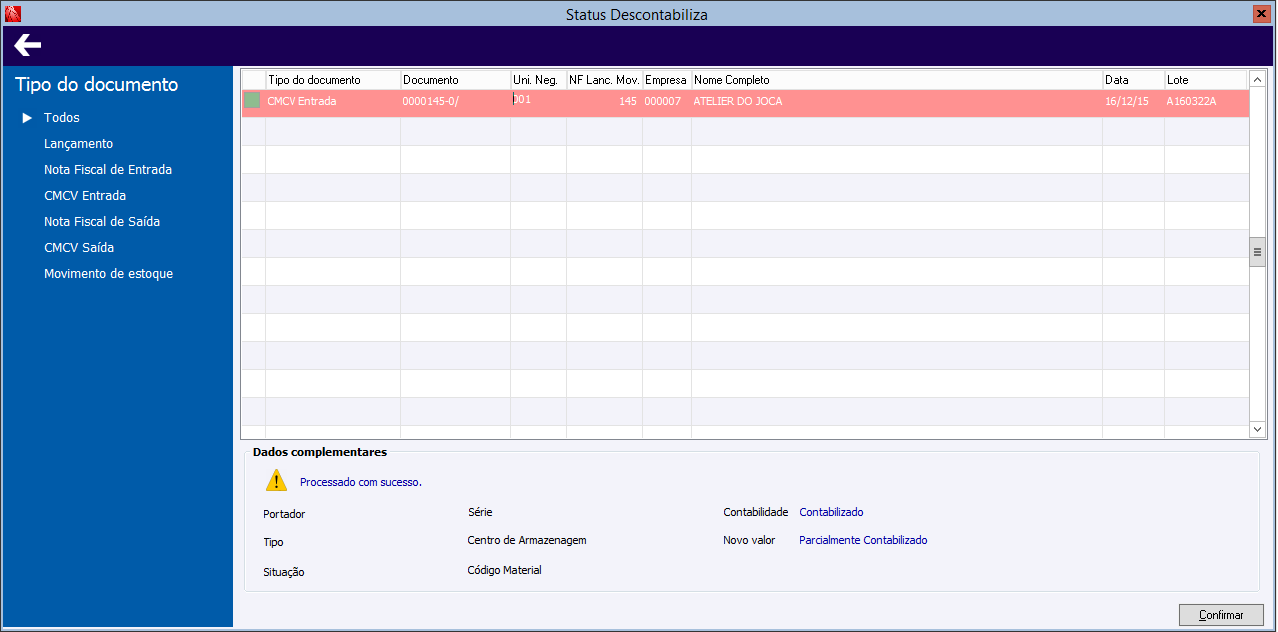Screen dimensions: 1278x632
Task: Click the lot cell 'A160322A'
Action: tap(1206, 102)
